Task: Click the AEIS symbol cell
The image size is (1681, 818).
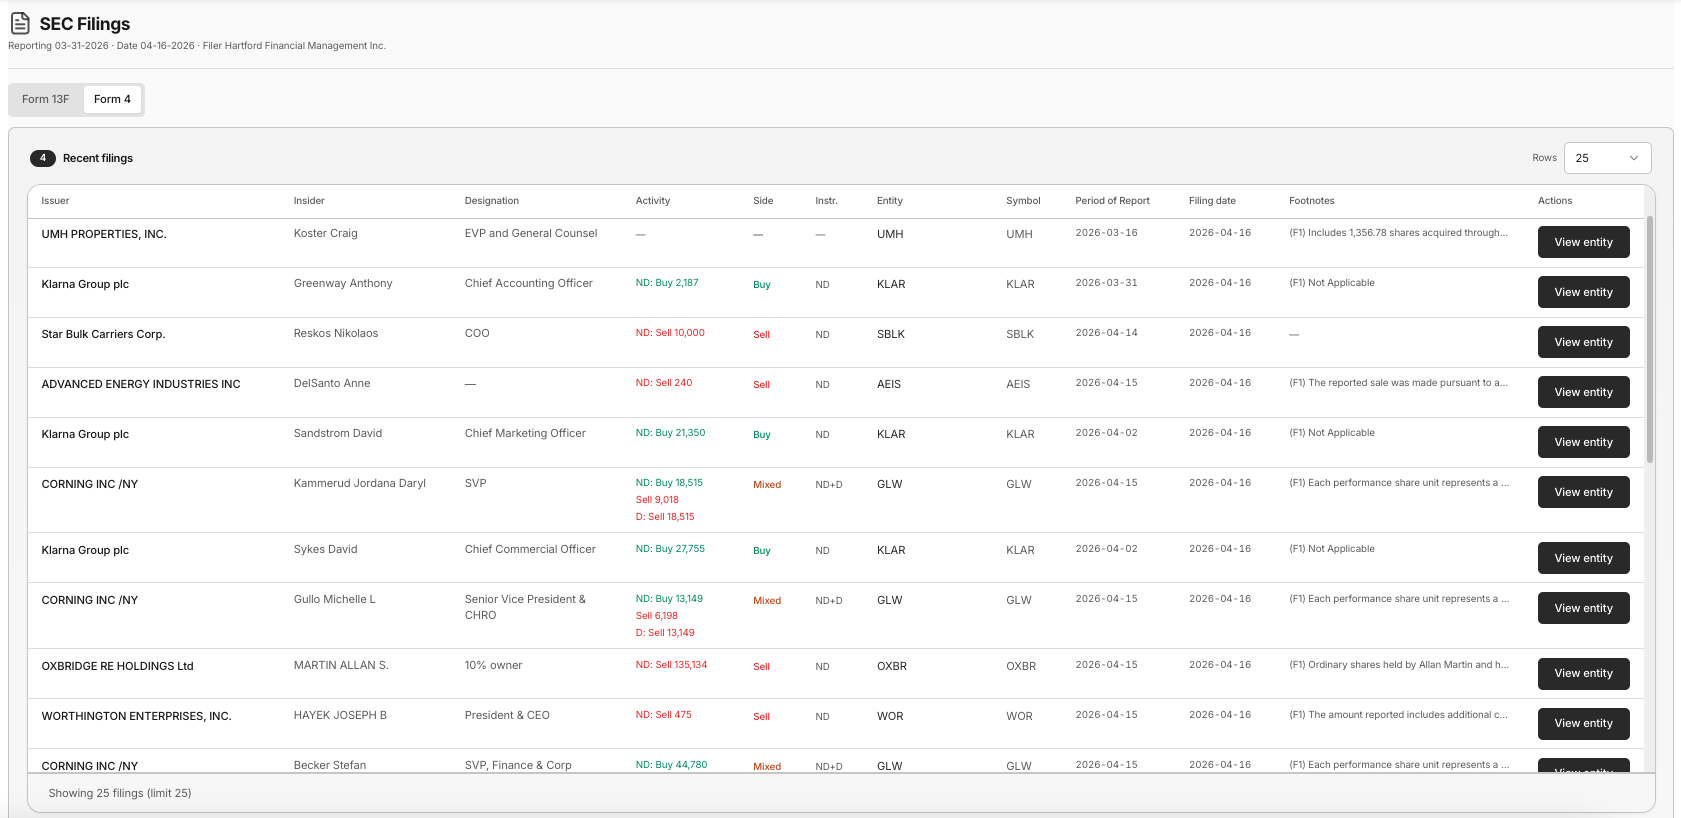Action: [x=1018, y=384]
